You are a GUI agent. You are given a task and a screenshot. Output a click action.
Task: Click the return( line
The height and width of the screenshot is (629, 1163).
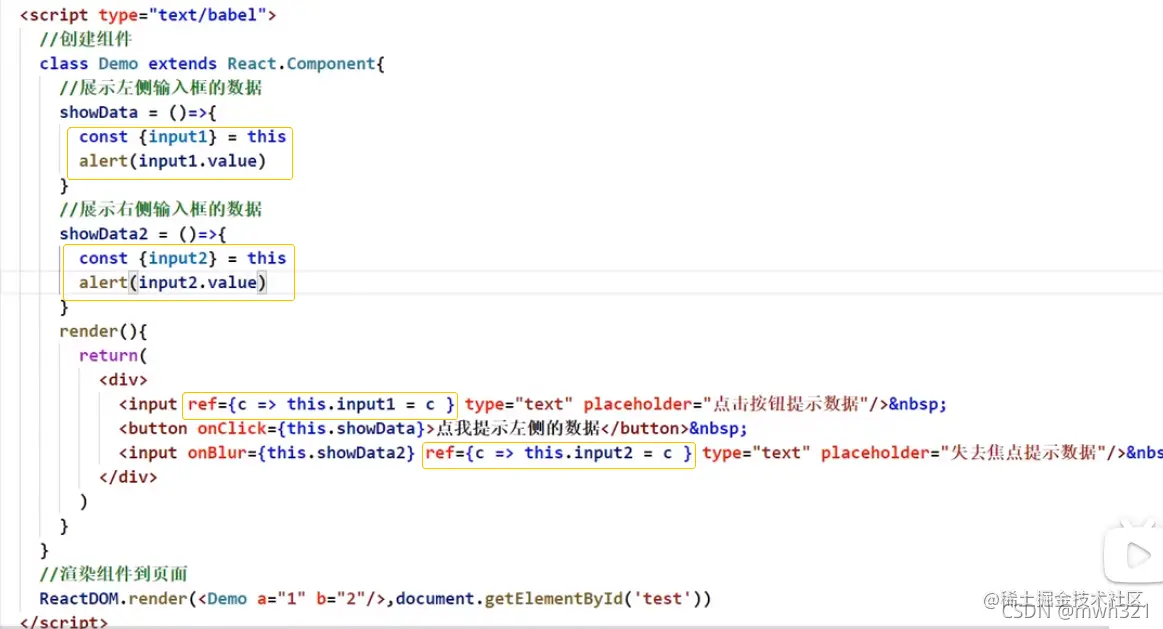[113, 355]
